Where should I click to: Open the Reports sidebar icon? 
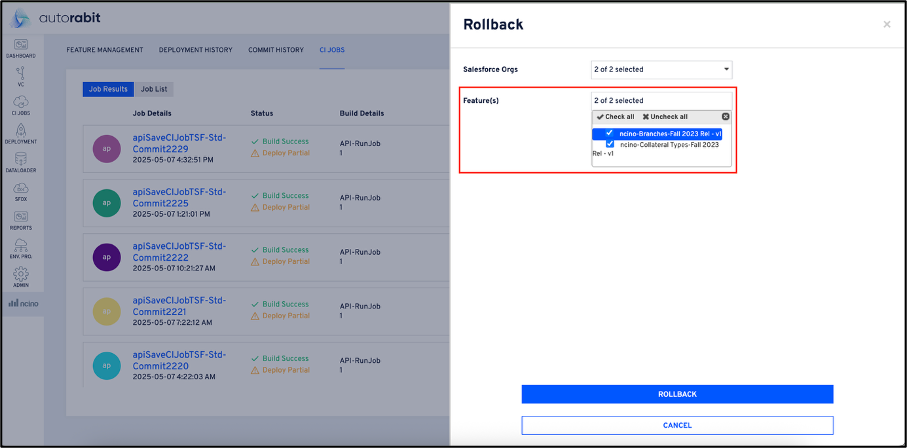click(21, 219)
